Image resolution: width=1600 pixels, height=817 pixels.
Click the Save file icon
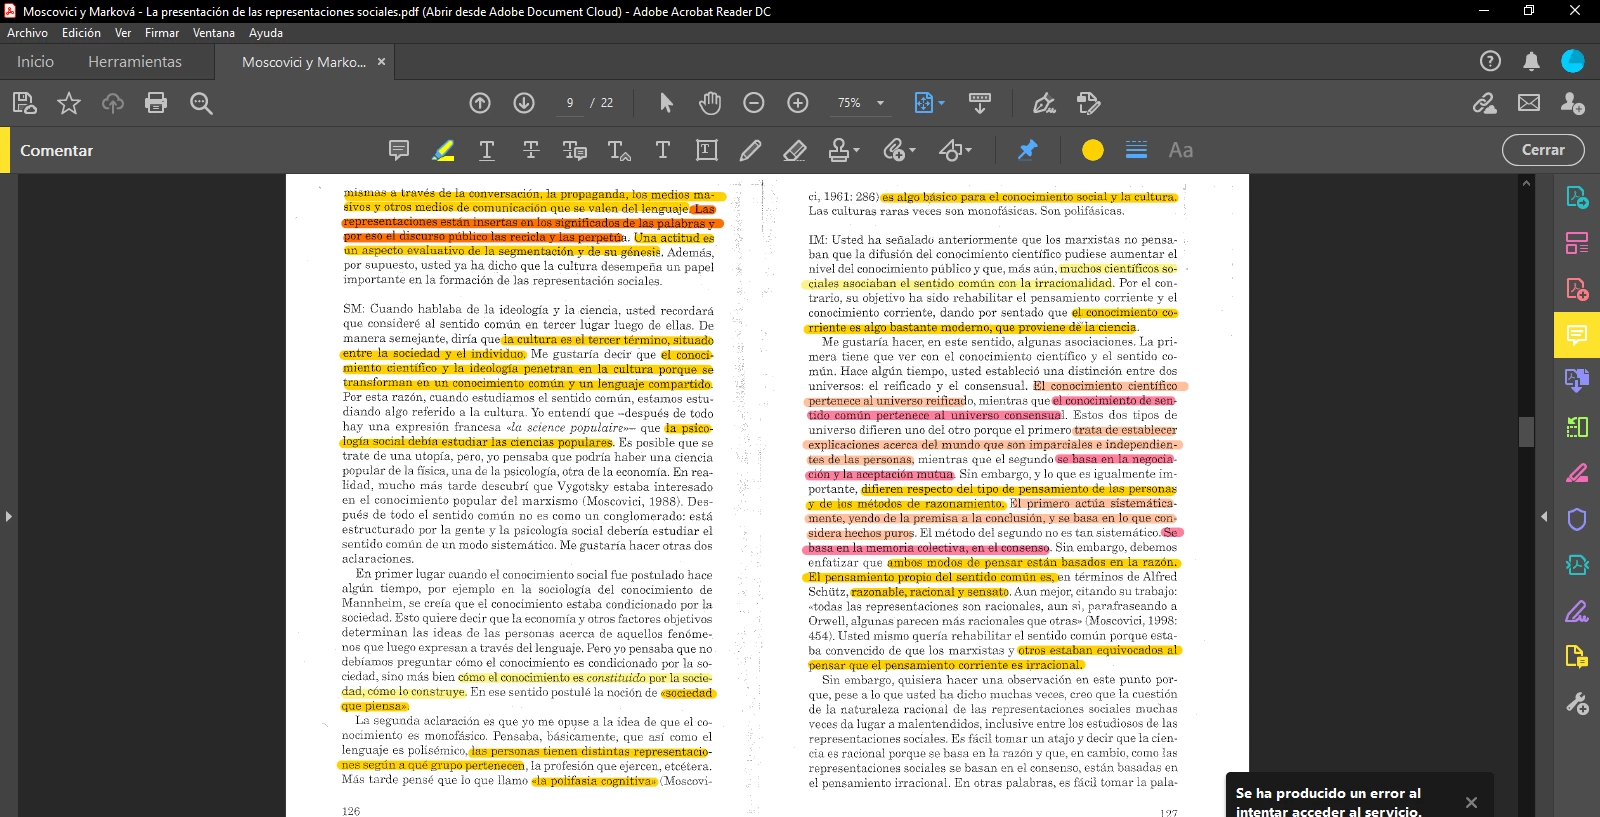click(x=24, y=102)
